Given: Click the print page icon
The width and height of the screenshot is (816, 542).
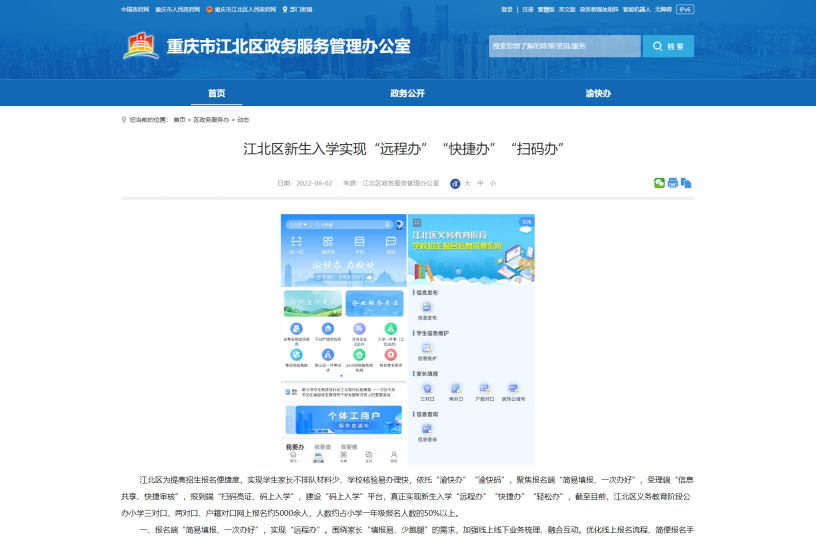Looking at the screenshot, I should (673, 183).
